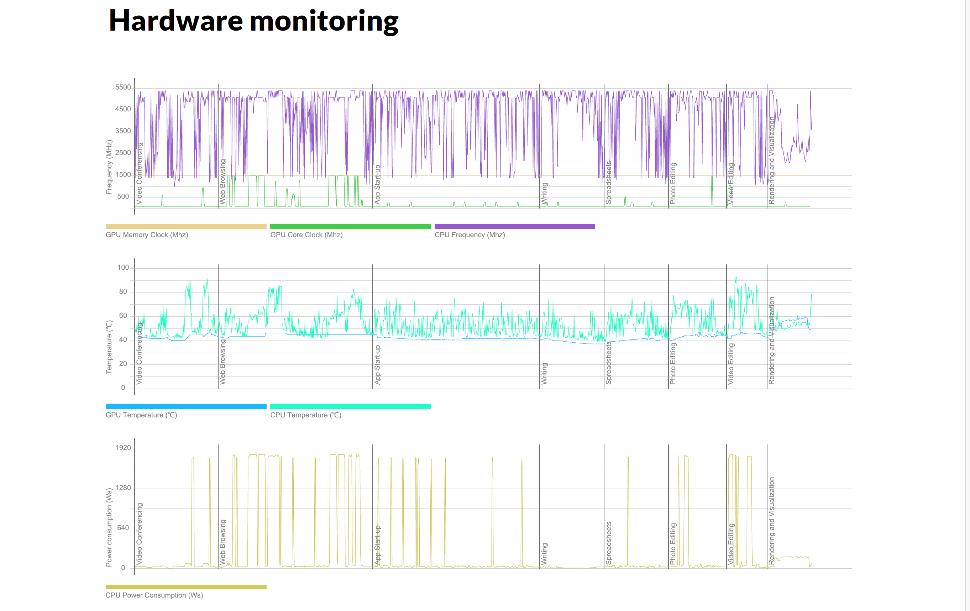Select Video Conferencing marker in temperature chart
The height and width of the screenshot is (611, 970).
[139, 354]
